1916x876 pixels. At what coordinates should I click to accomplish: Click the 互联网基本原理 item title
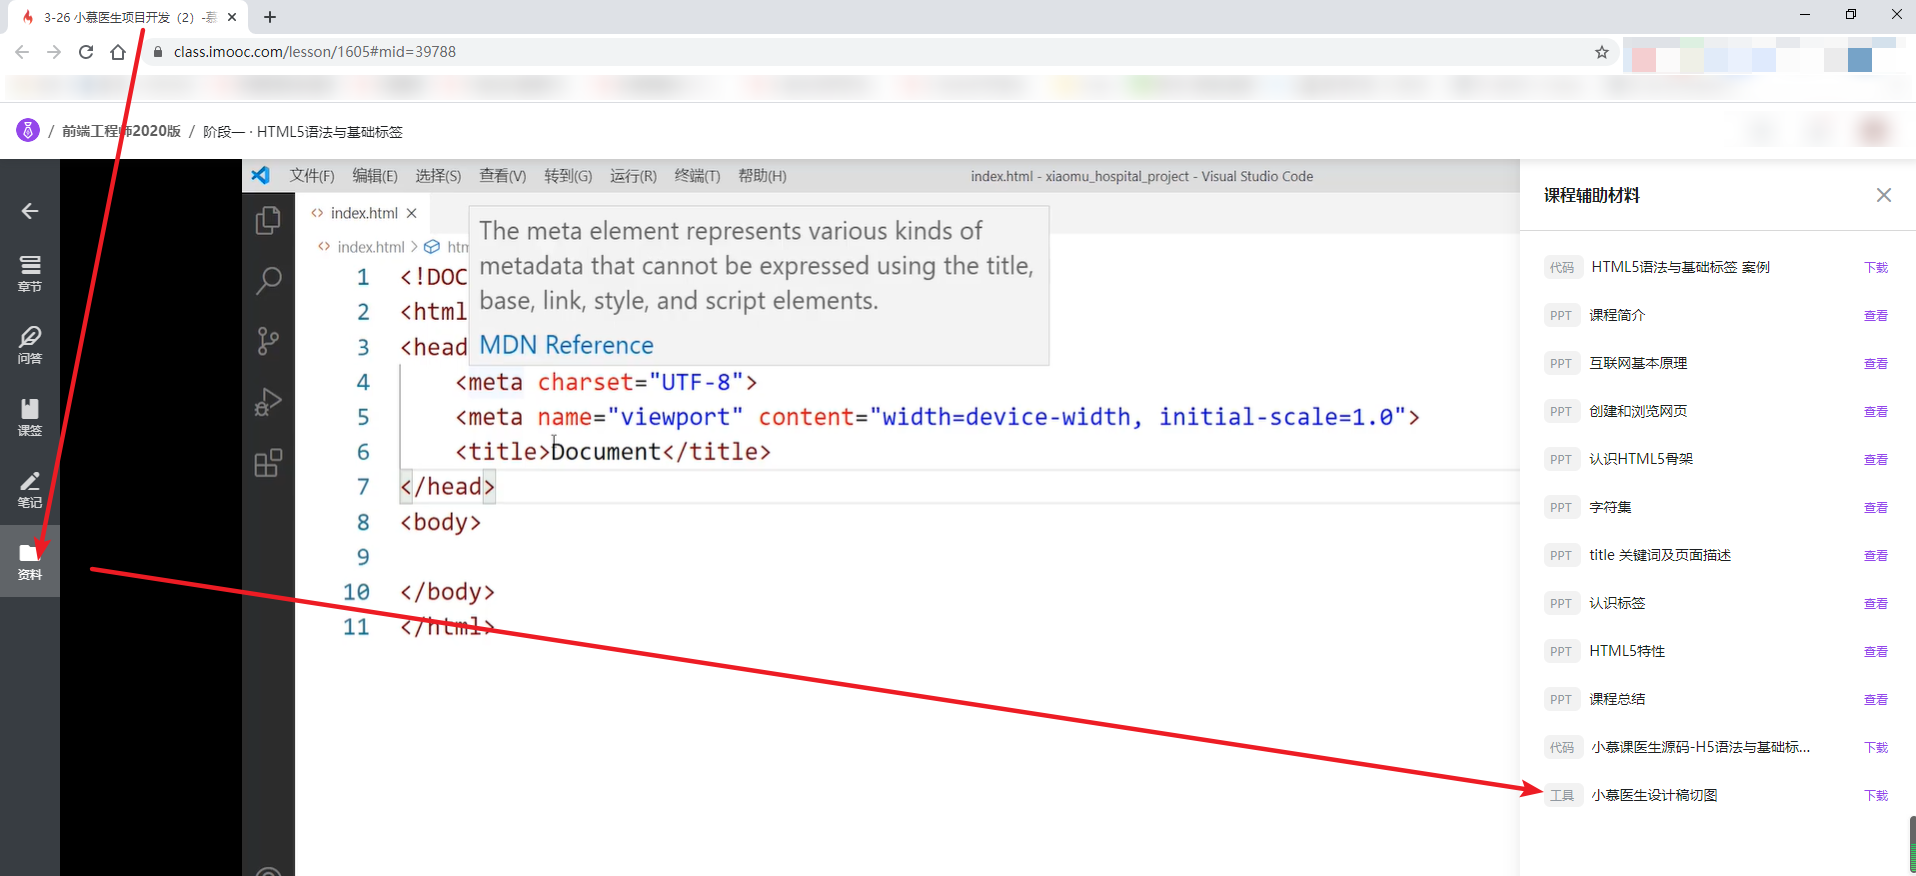[x=1638, y=363]
